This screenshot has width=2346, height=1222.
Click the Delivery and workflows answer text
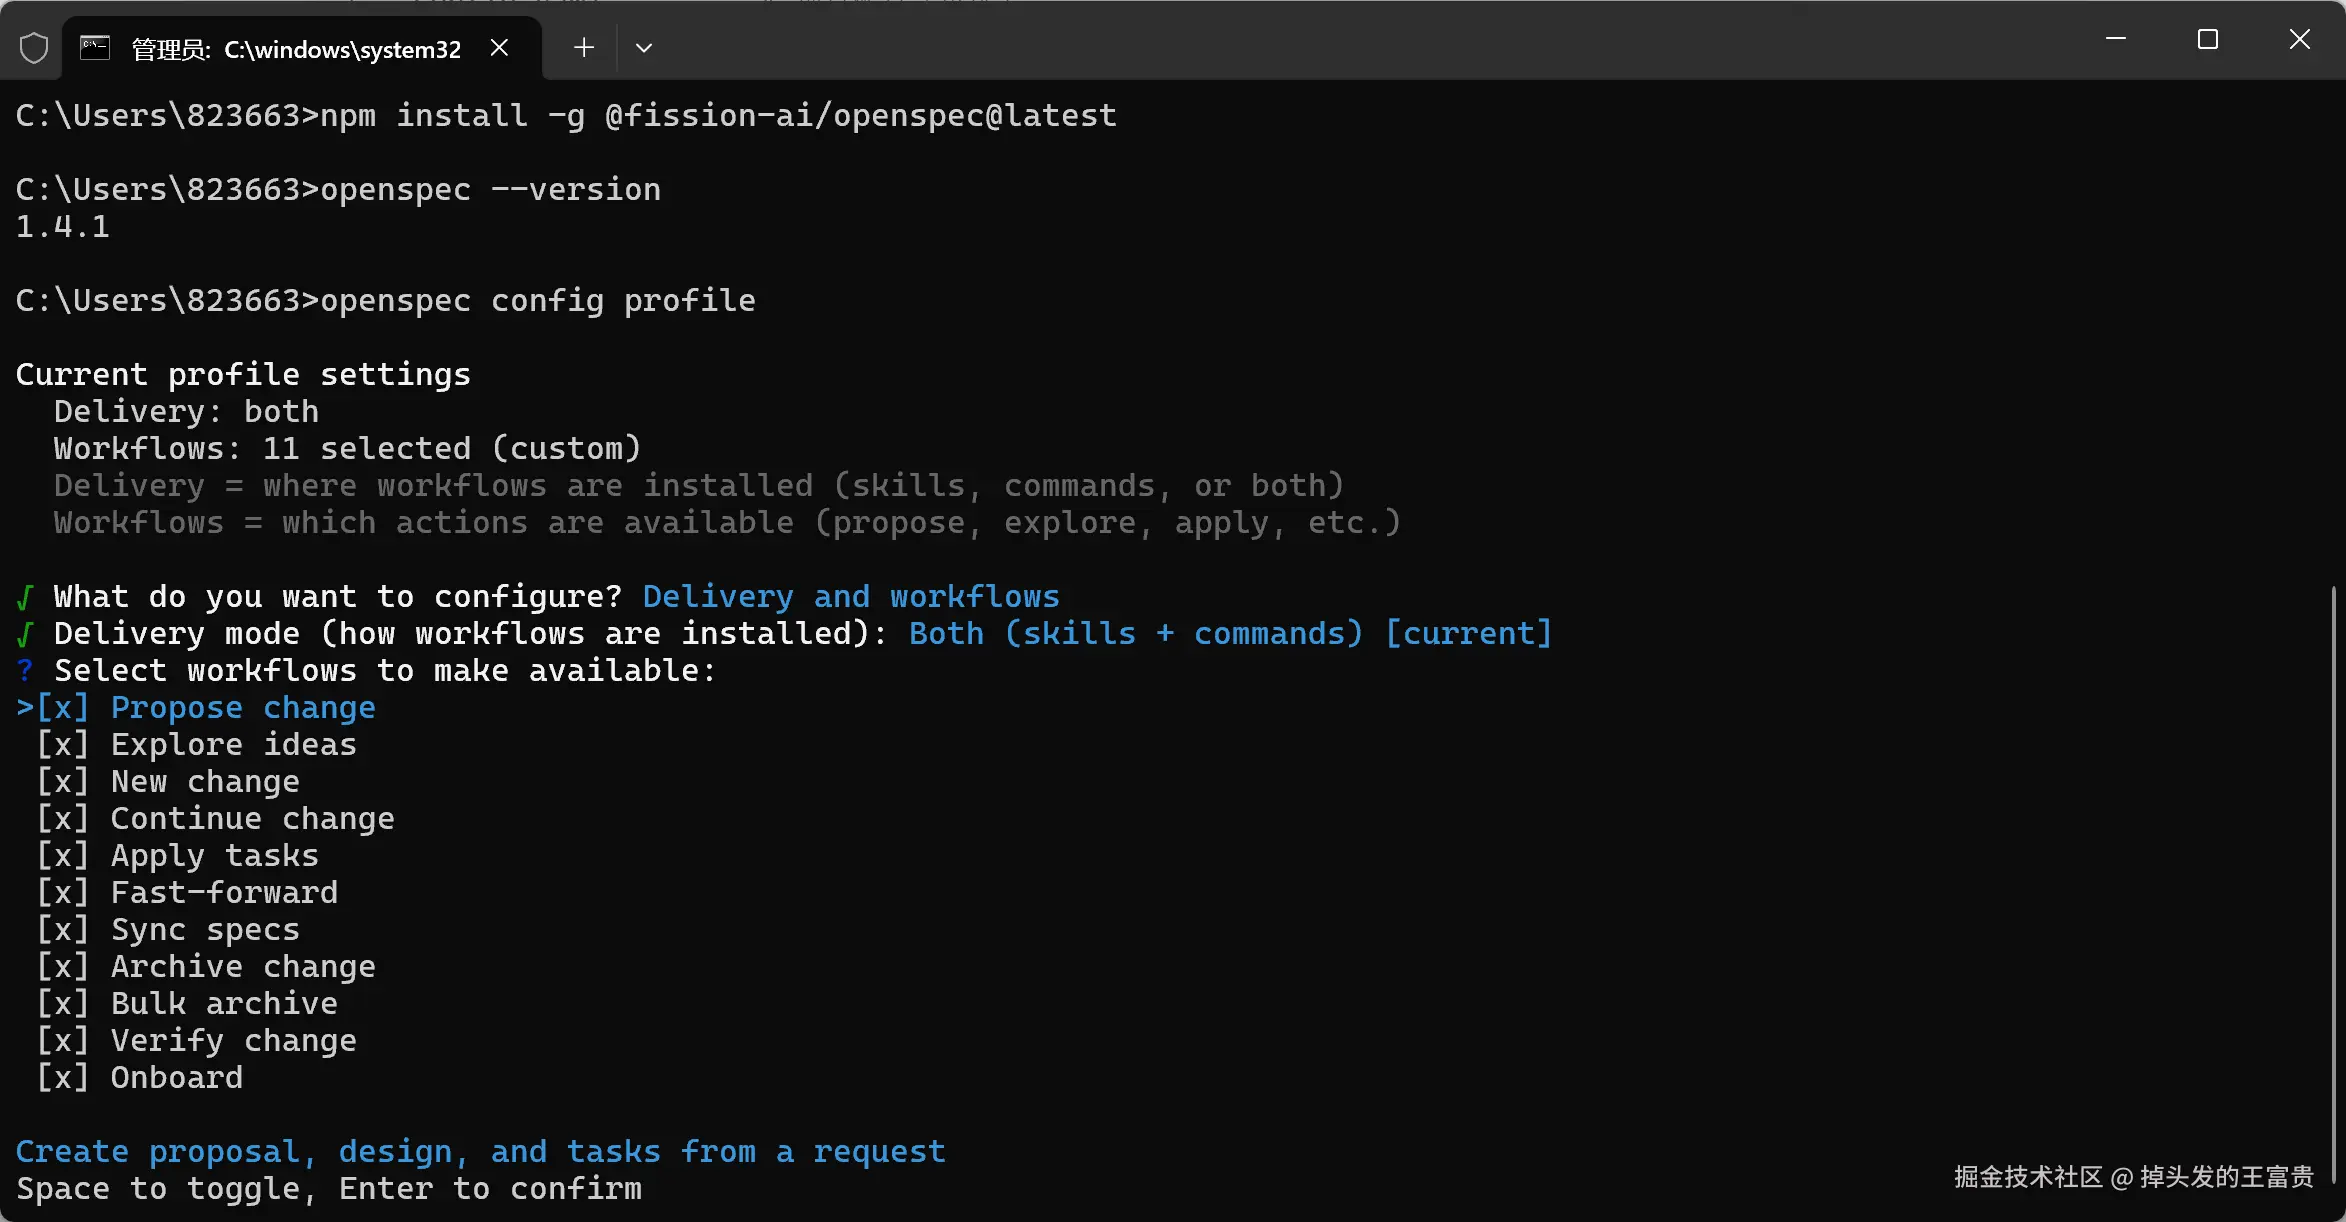pos(851,597)
